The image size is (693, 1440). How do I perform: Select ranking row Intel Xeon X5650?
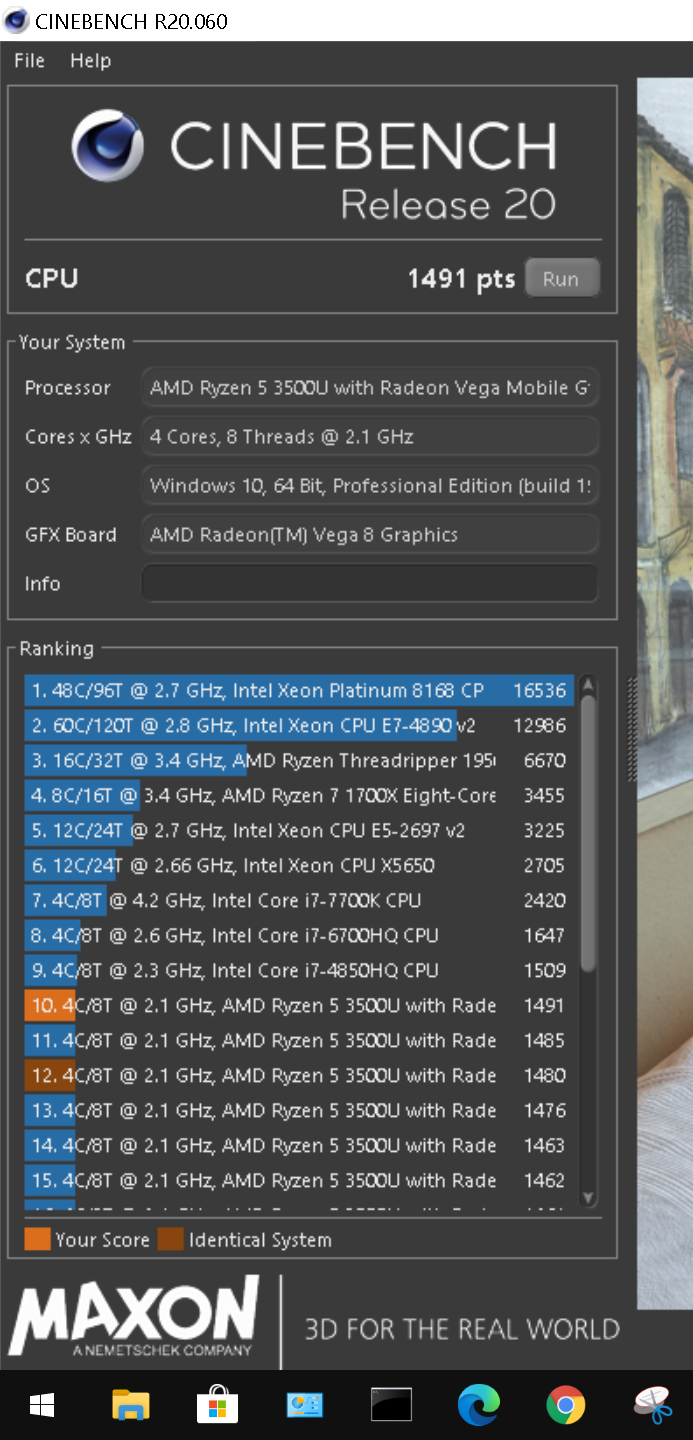click(x=299, y=866)
